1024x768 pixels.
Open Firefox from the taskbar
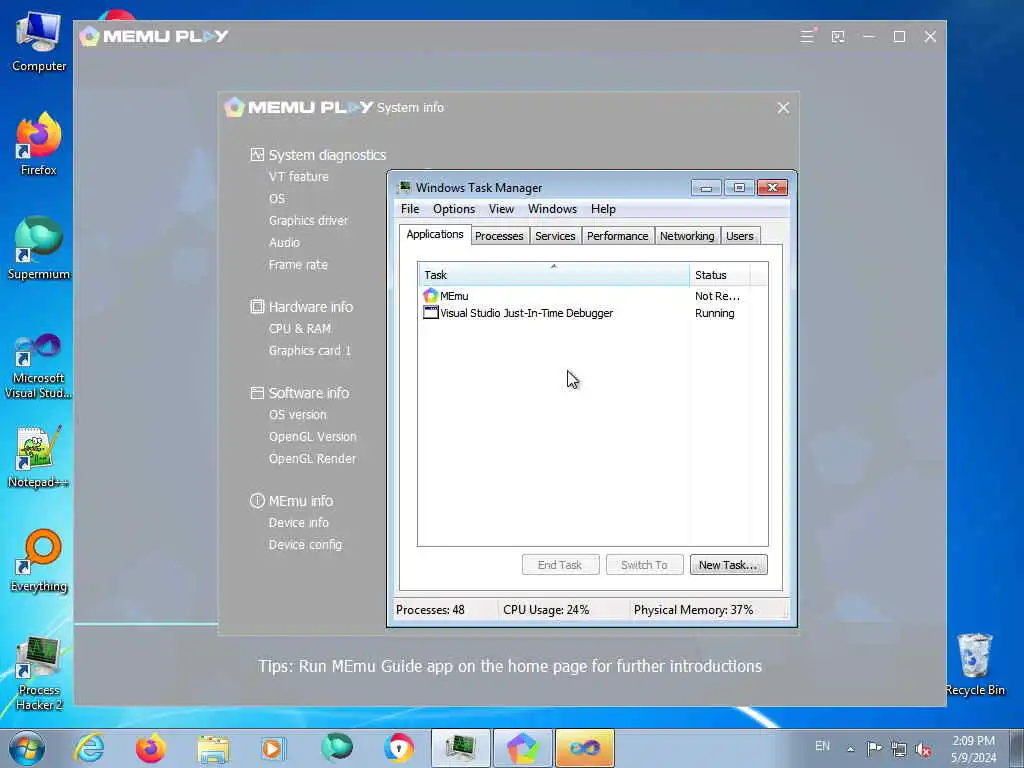tap(151, 748)
